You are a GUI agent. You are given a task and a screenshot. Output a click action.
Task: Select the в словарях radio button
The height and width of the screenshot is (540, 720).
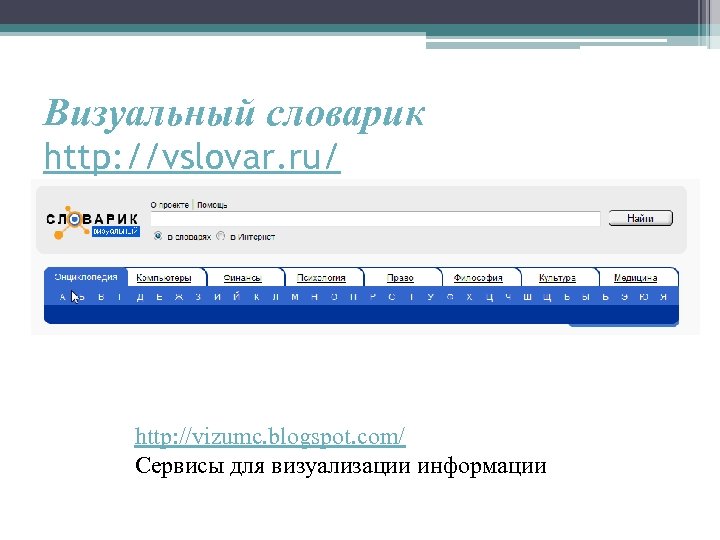[x=158, y=236]
